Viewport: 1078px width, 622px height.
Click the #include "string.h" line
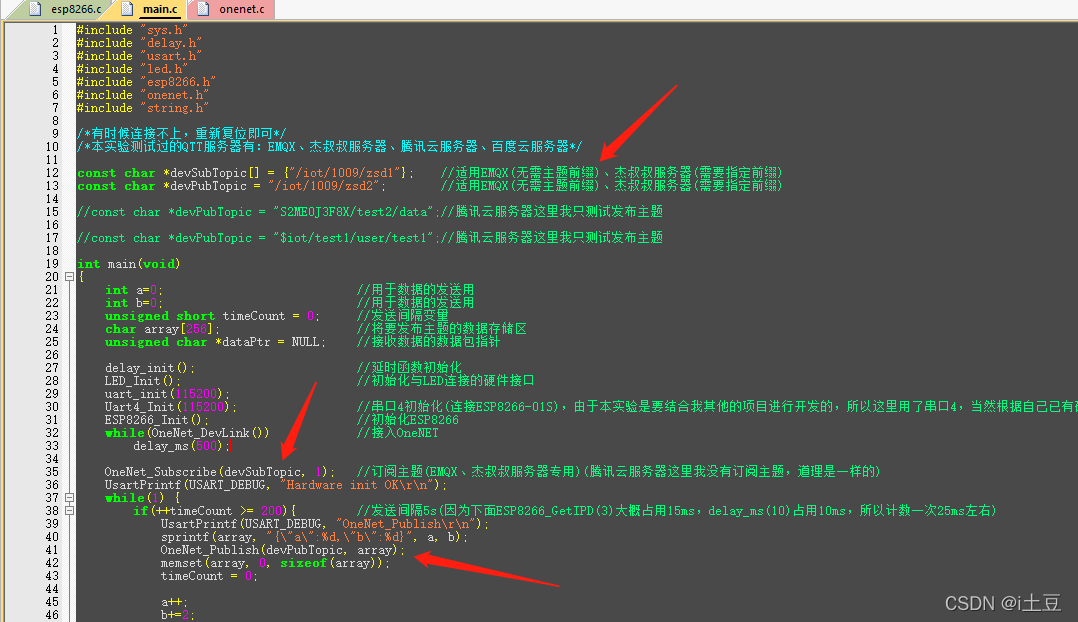[x=143, y=108]
